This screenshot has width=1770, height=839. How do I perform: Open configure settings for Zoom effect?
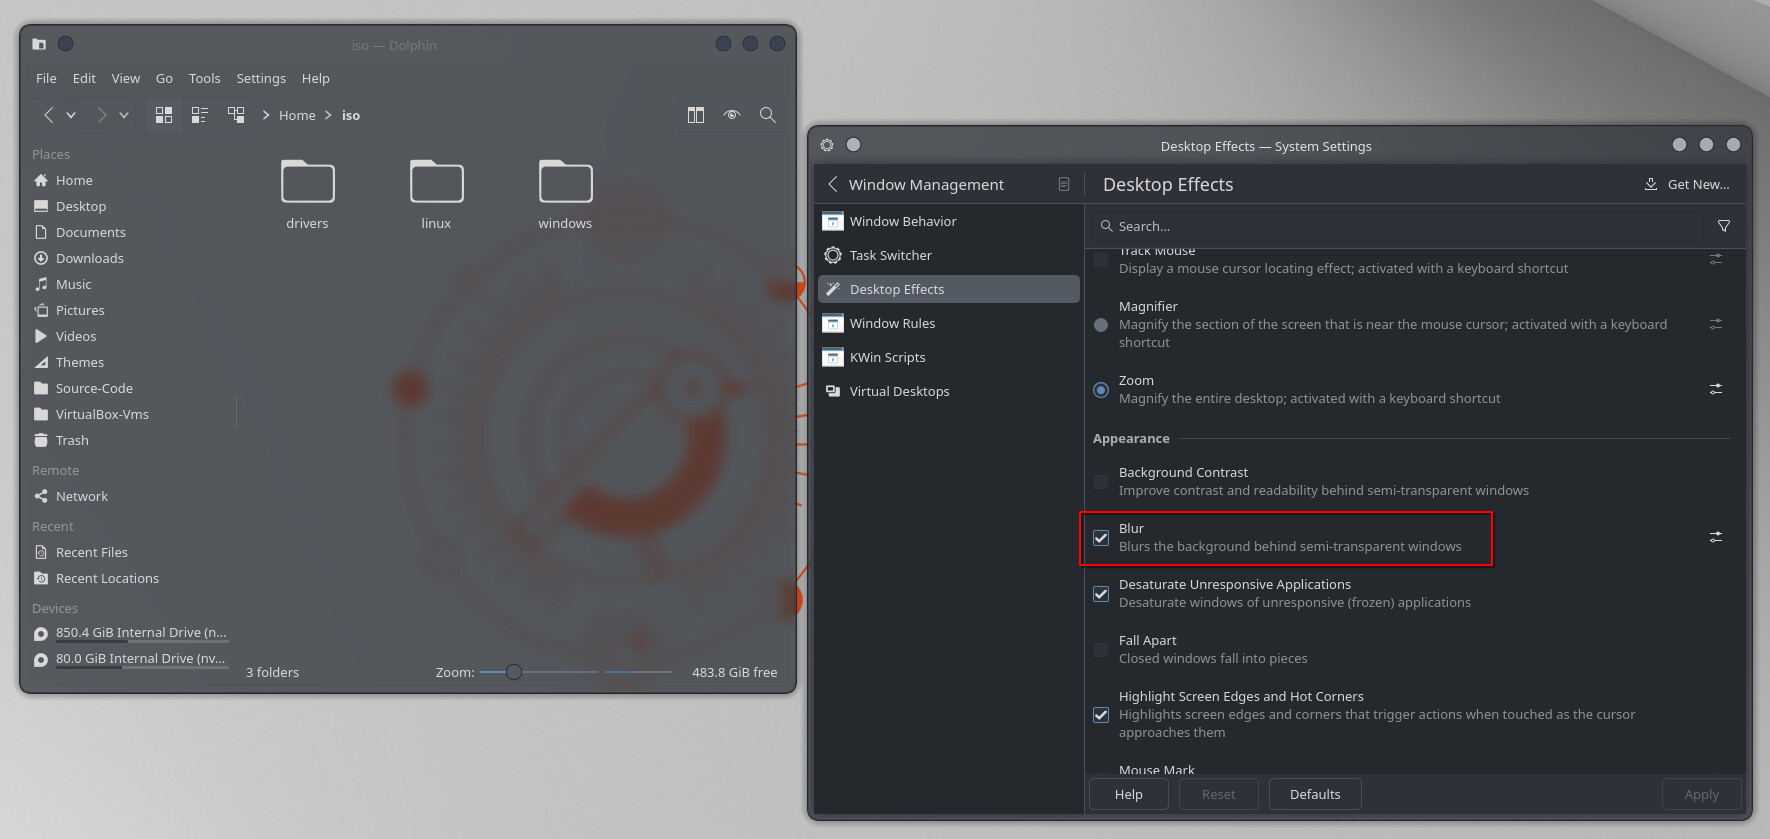tap(1715, 389)
